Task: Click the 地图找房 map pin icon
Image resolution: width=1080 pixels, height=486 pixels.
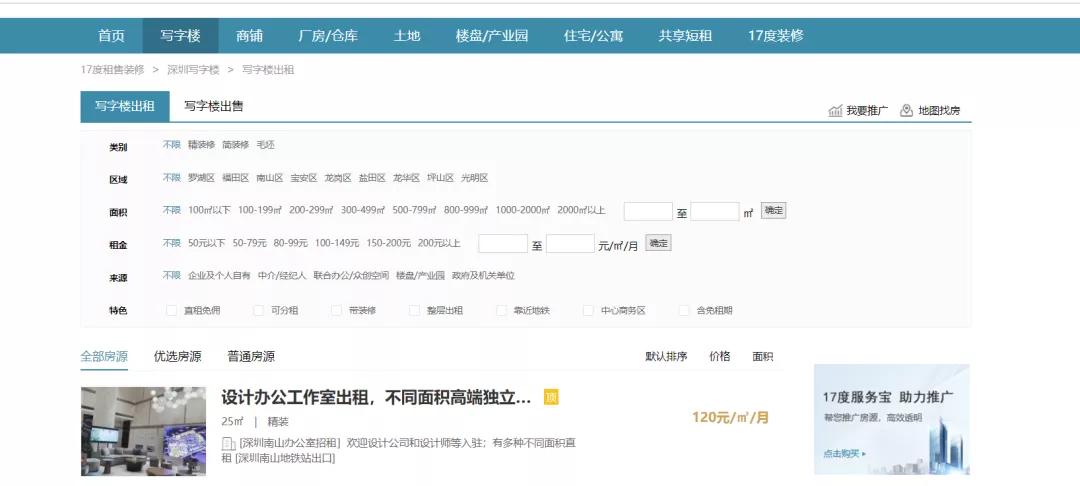Action: tap(906, 110)
